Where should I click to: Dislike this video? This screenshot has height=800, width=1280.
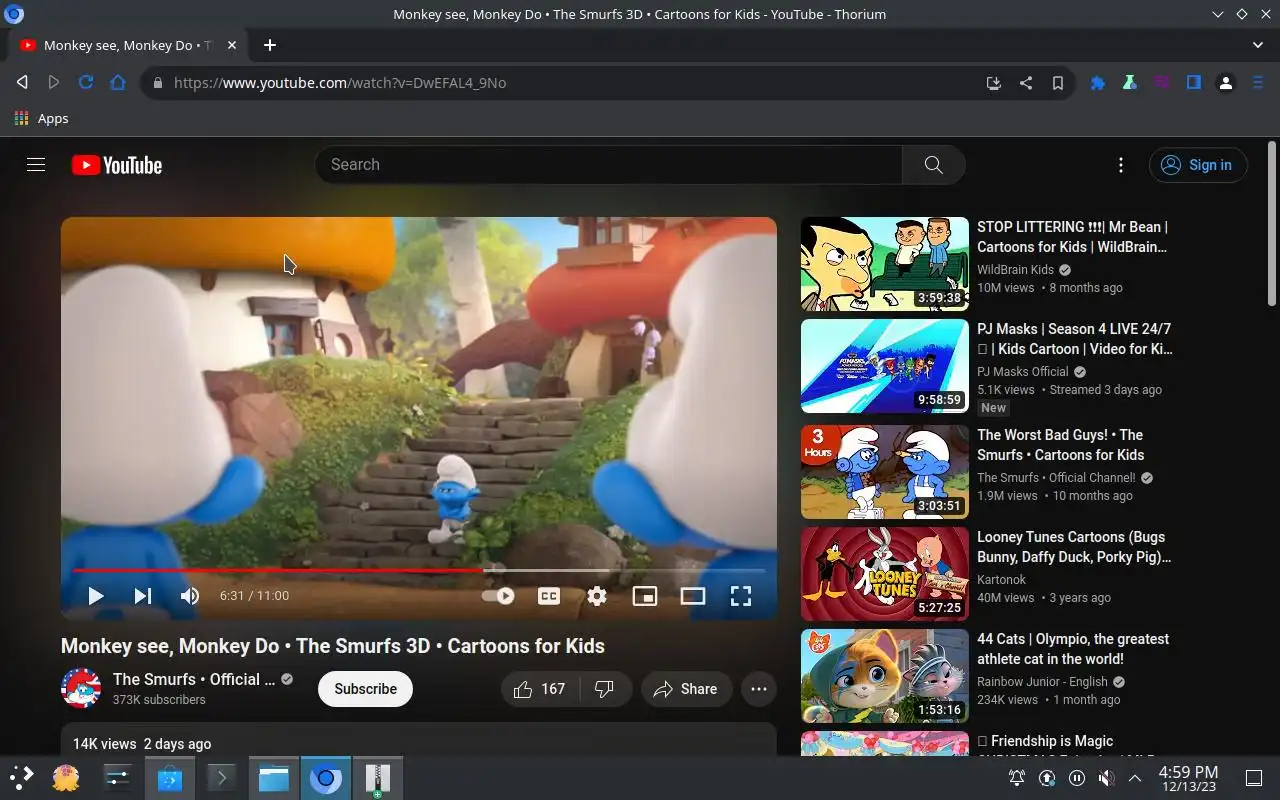(x=605, y=689)
